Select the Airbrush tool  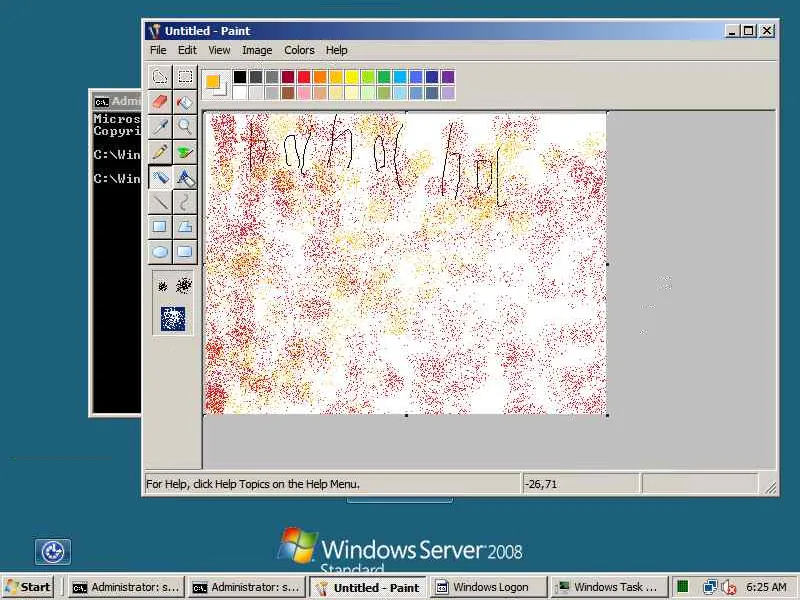160,178
